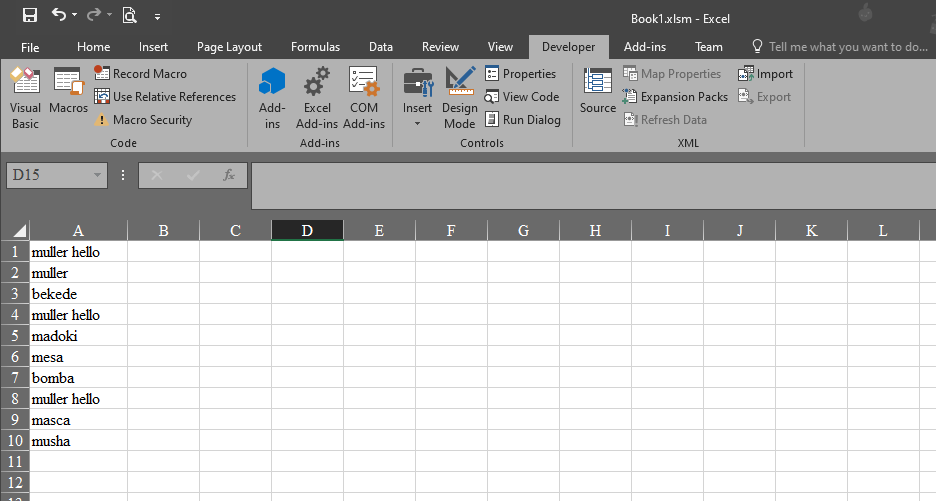Open Customize Quick Access Toolbar dropdown
The height and width of the screenshot is (501, 936).
157,17
